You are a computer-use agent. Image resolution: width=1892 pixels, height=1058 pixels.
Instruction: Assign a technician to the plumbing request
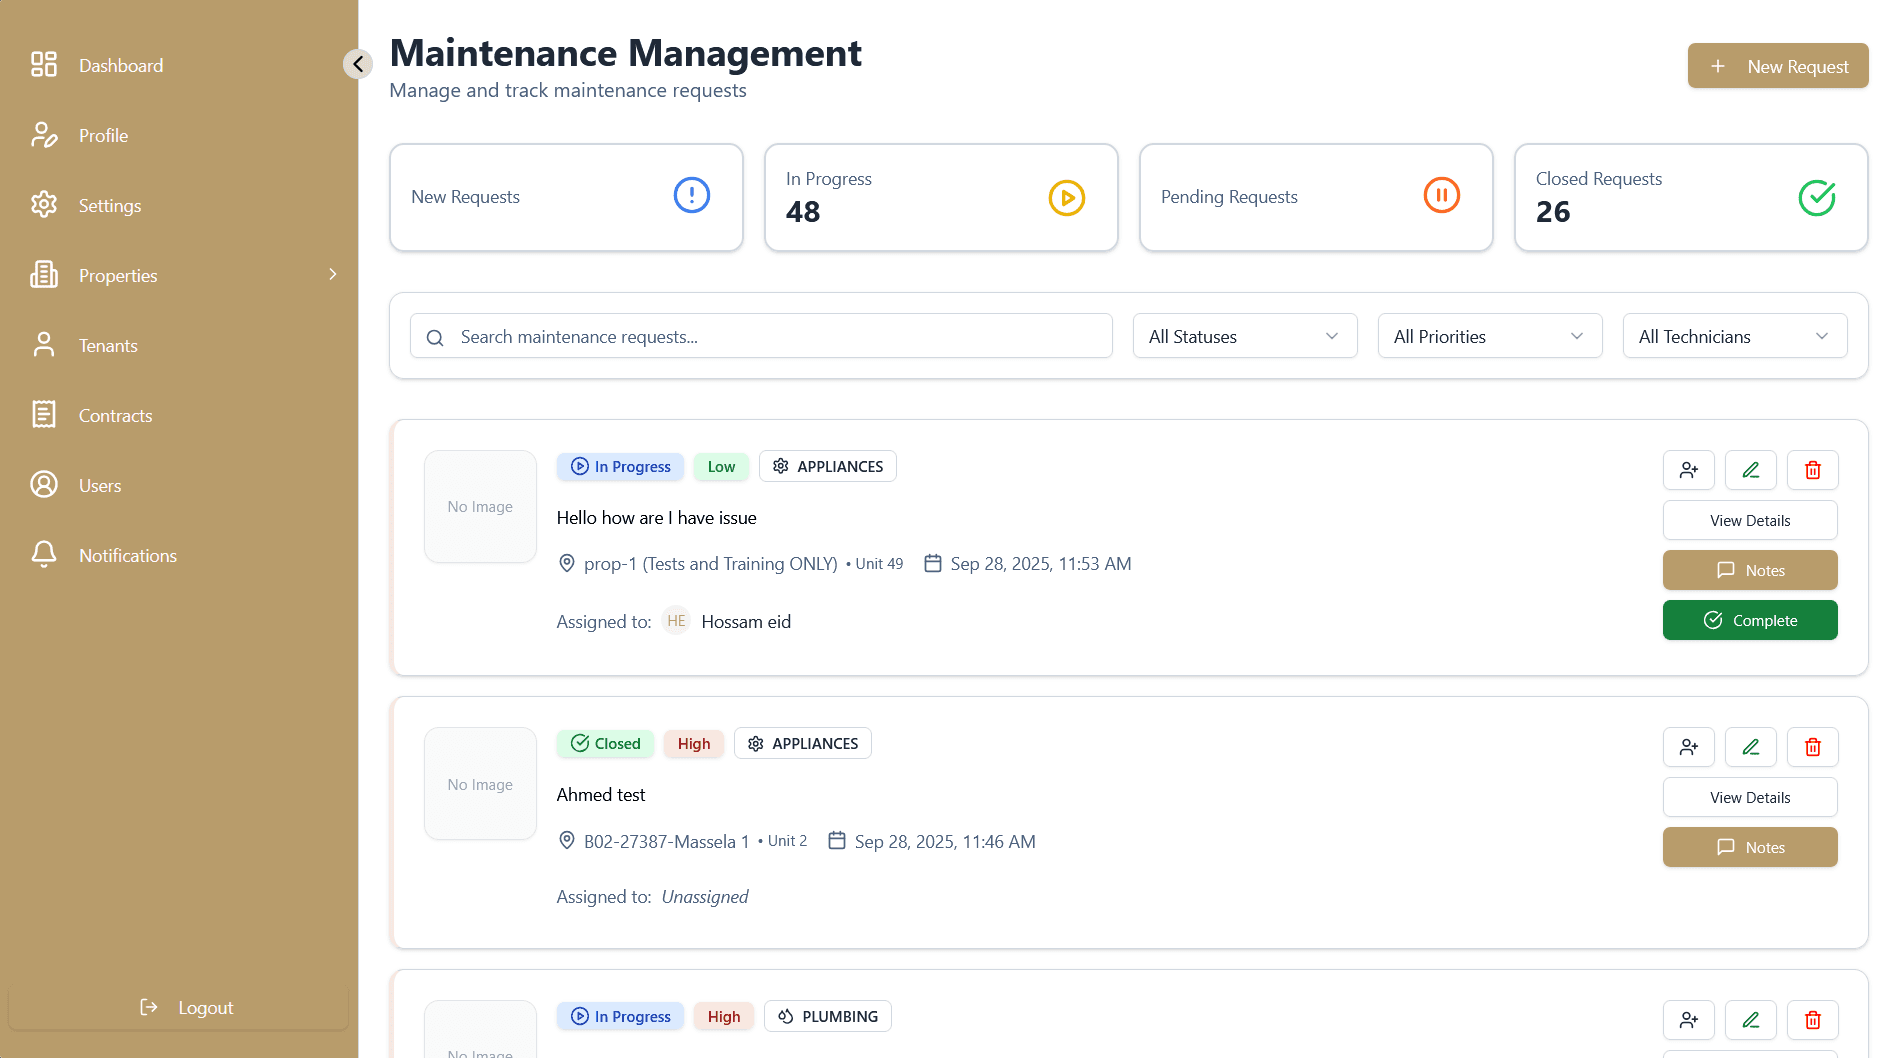[1688, 1020]
